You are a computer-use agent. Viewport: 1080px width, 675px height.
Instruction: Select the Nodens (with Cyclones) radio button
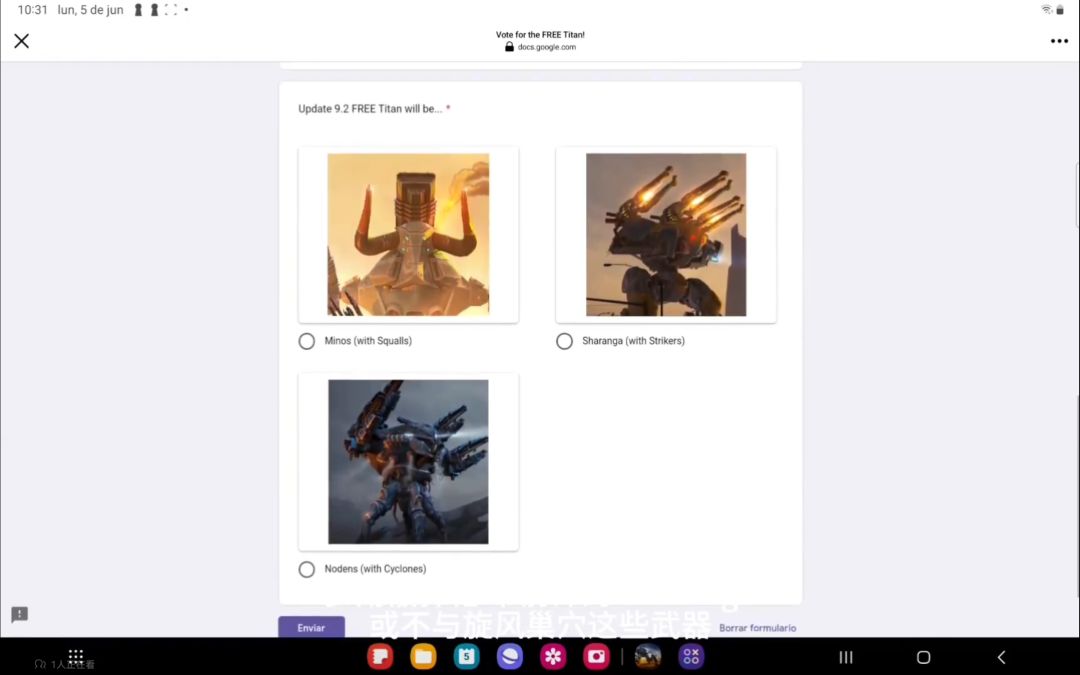point(307,569)
